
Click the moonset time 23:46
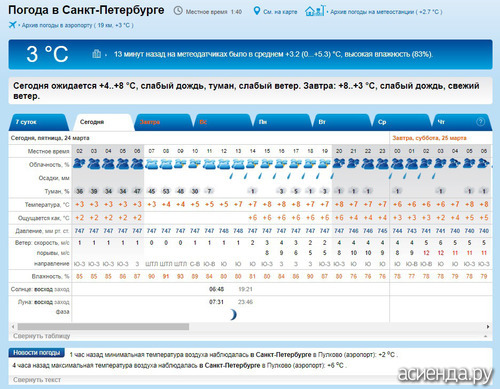click(245, 302)
